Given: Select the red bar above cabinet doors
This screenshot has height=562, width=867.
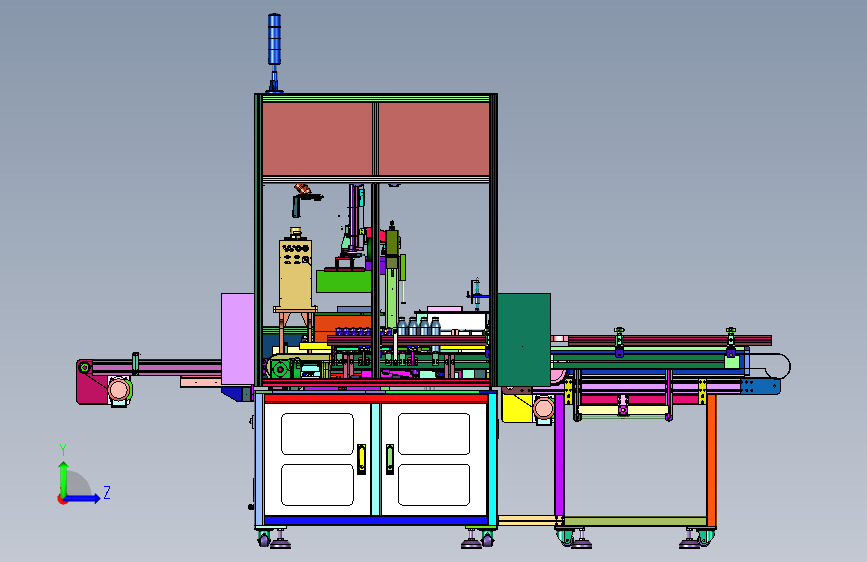Looking at the screenshot, I should coord(376,398).
